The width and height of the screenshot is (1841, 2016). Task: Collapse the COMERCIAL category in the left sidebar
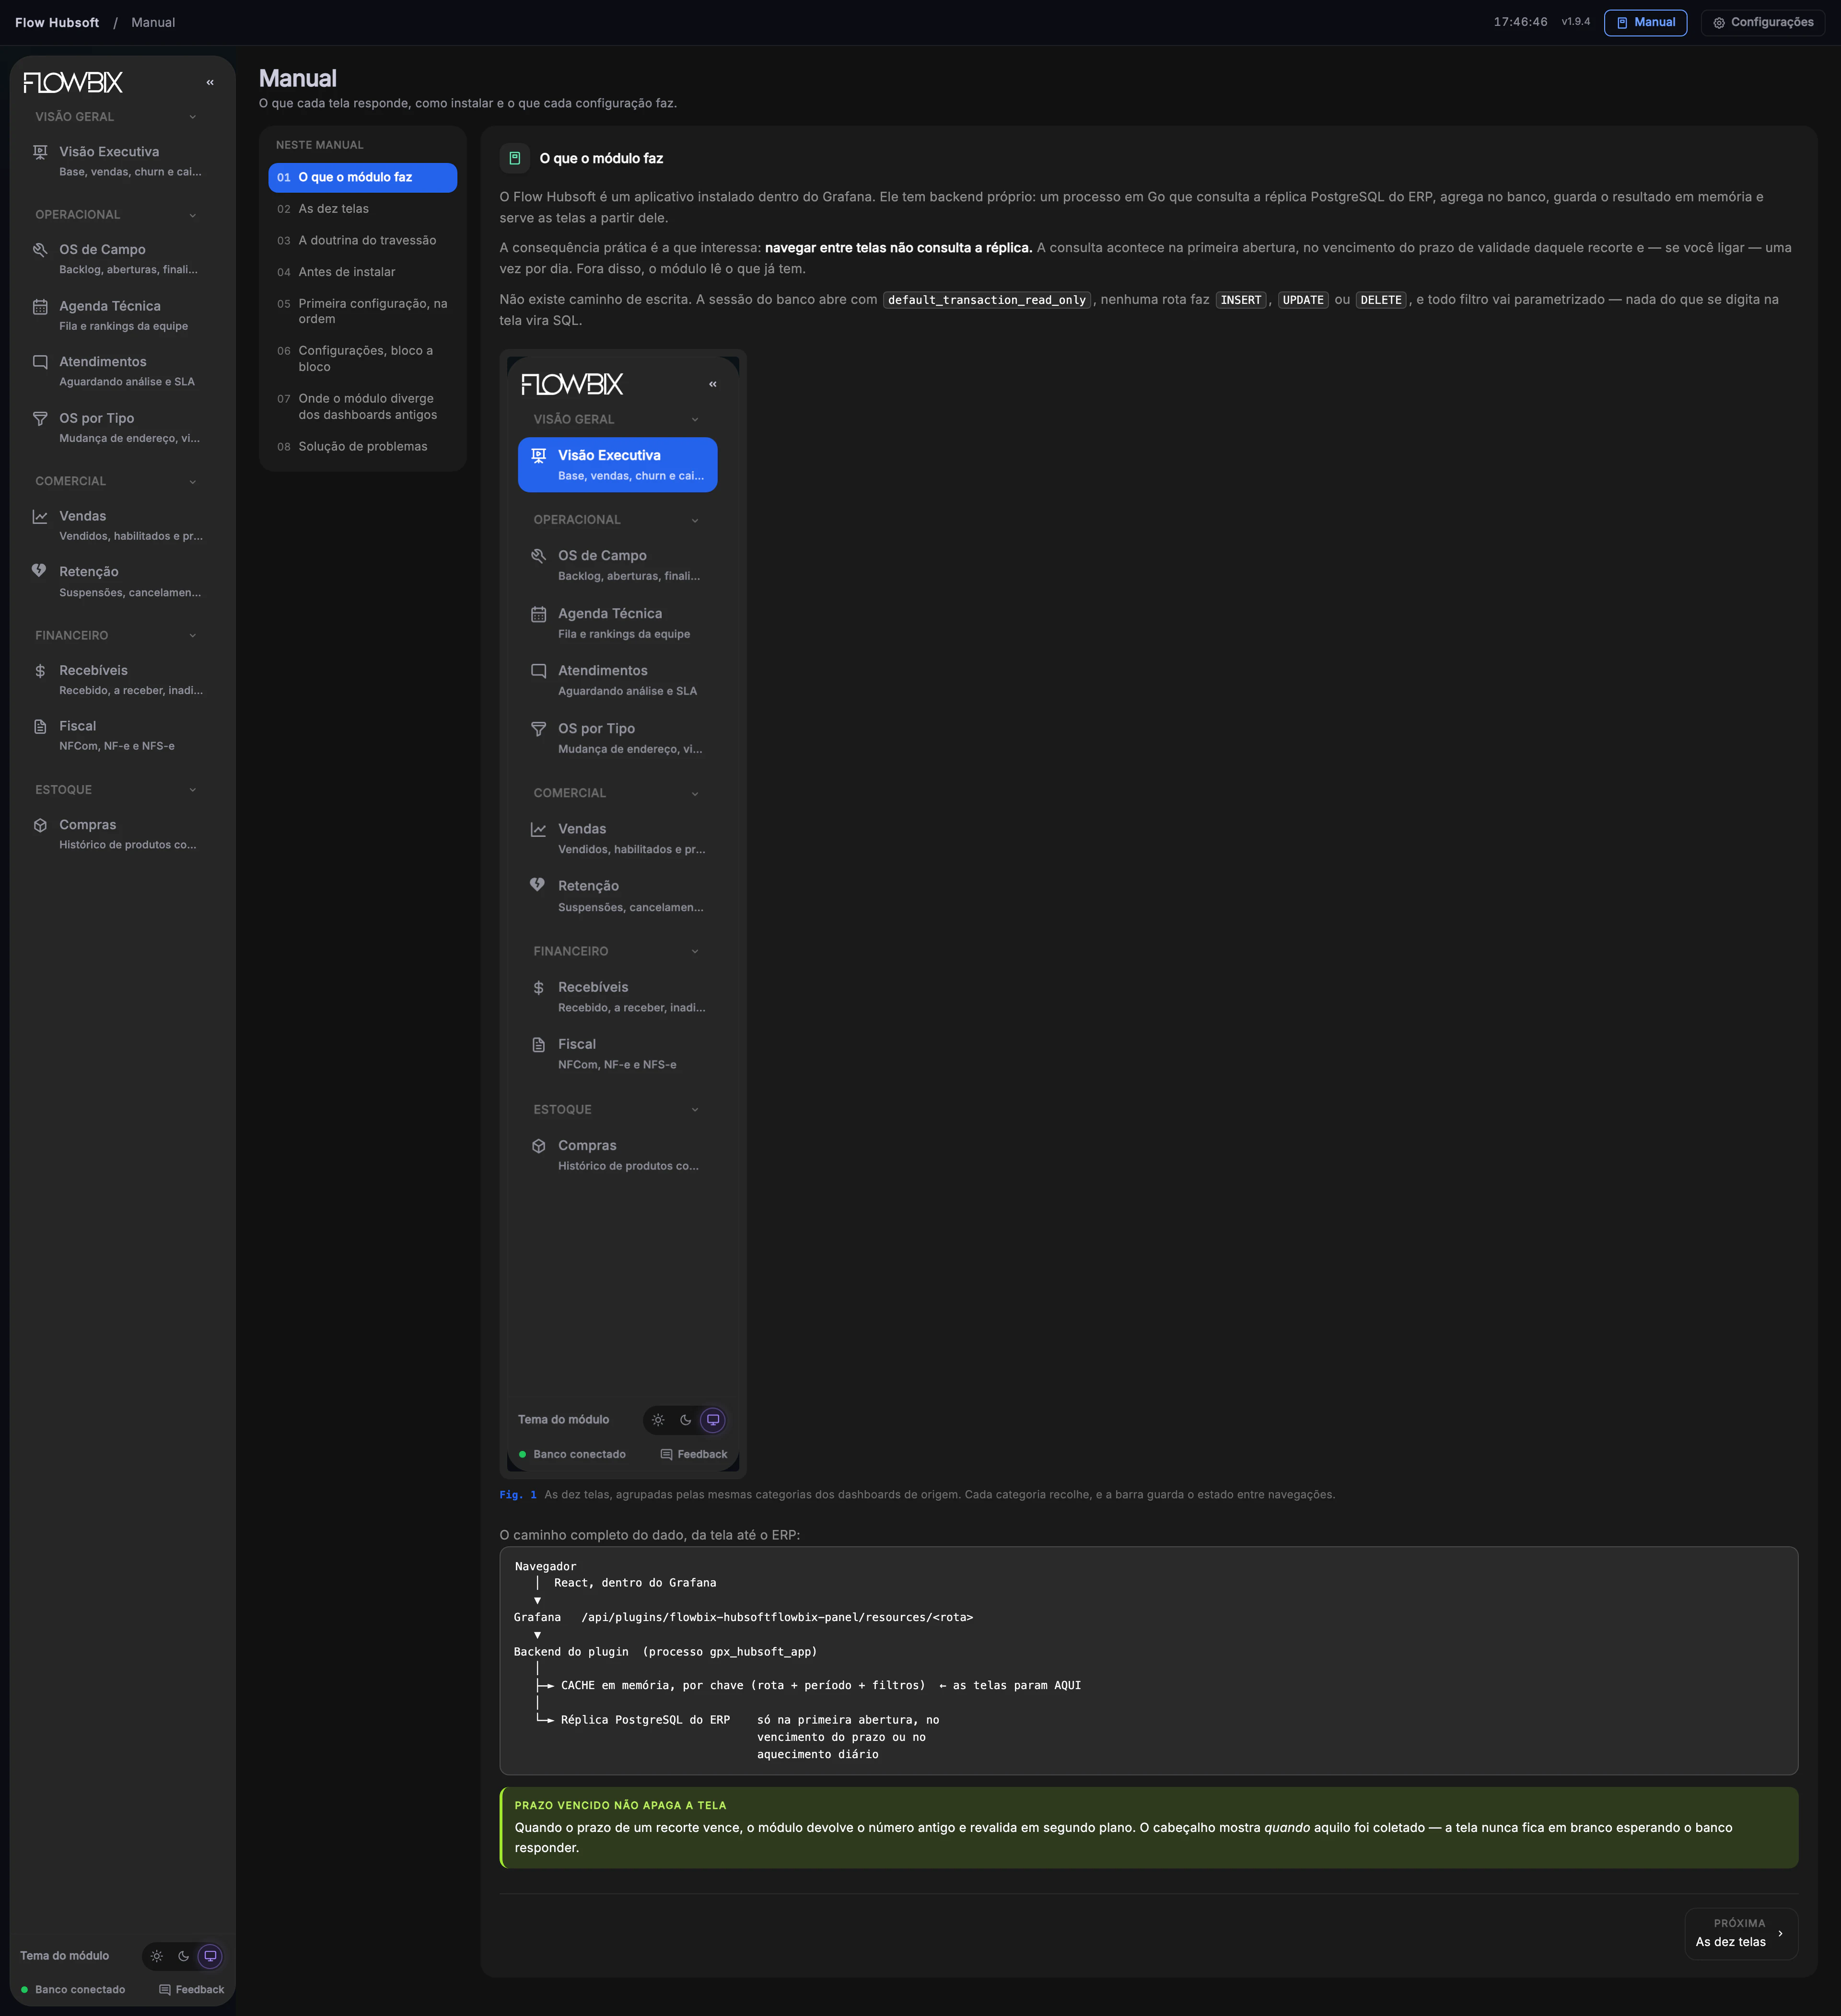click(193, 482)
